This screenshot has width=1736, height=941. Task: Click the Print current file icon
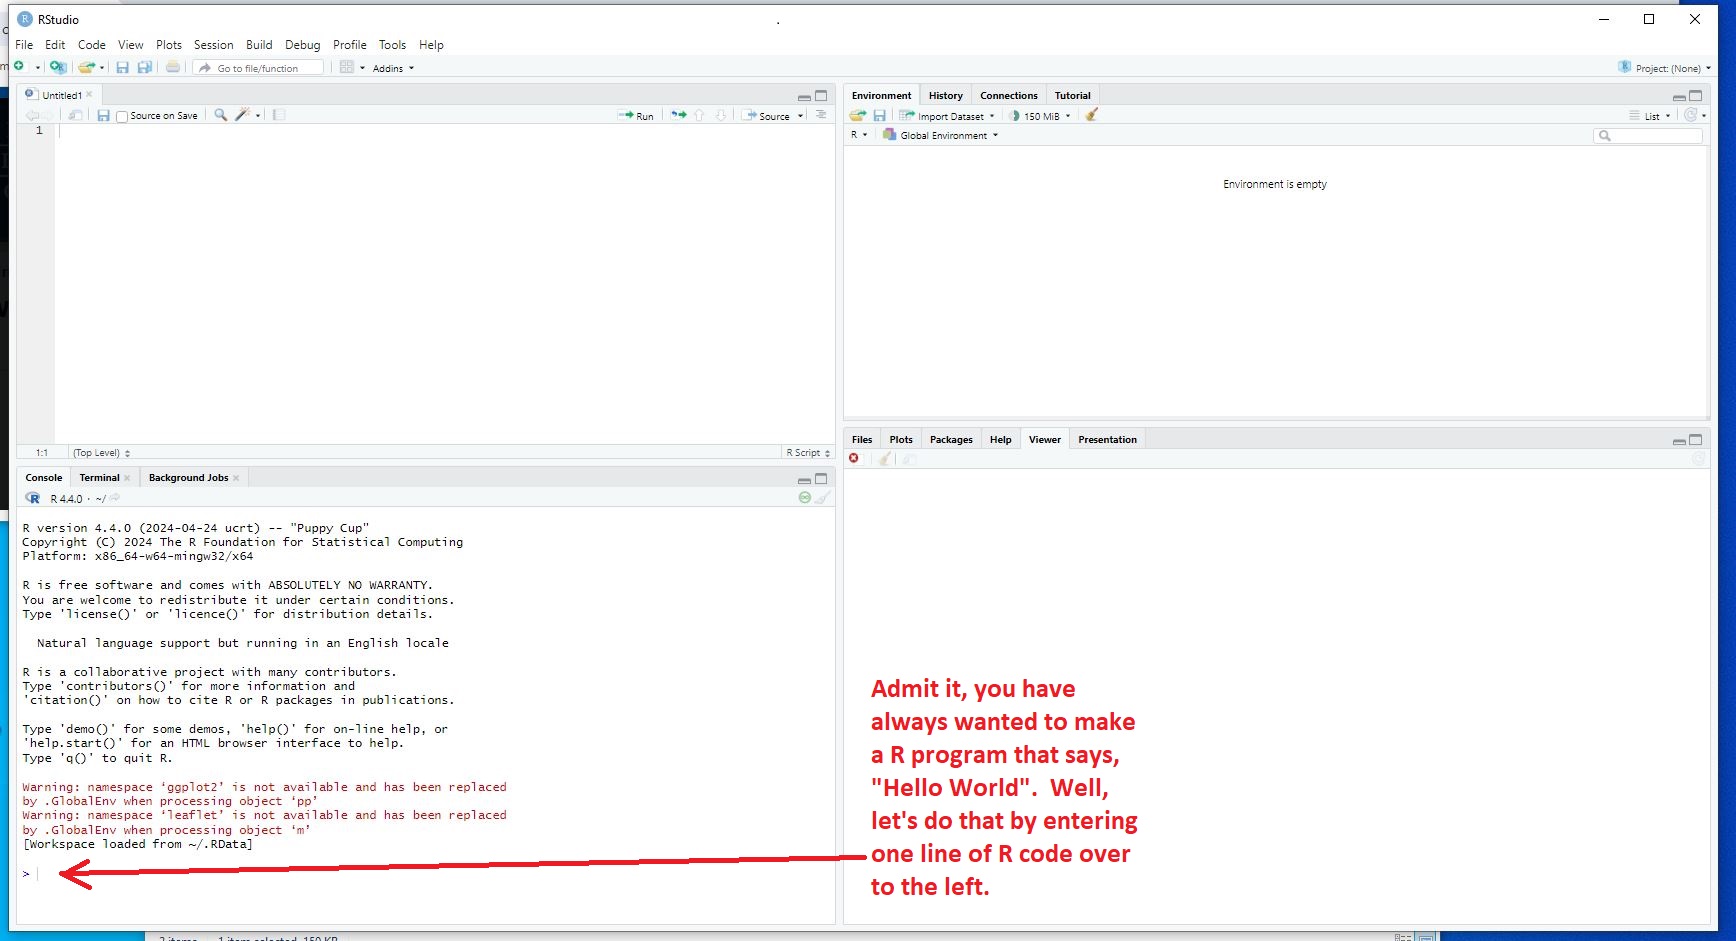click(173, 67)
